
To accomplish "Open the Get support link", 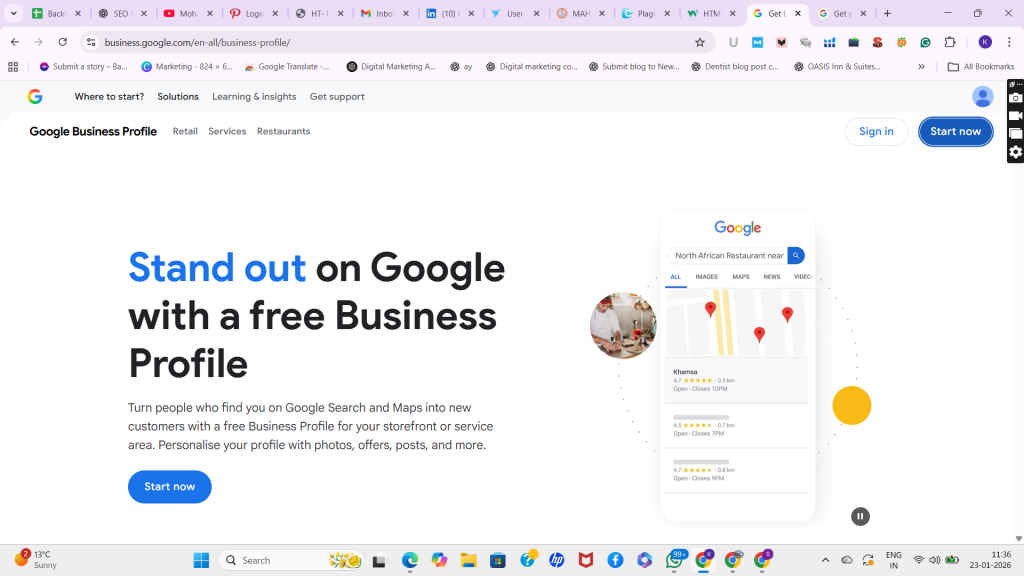I will click(337, 97).
